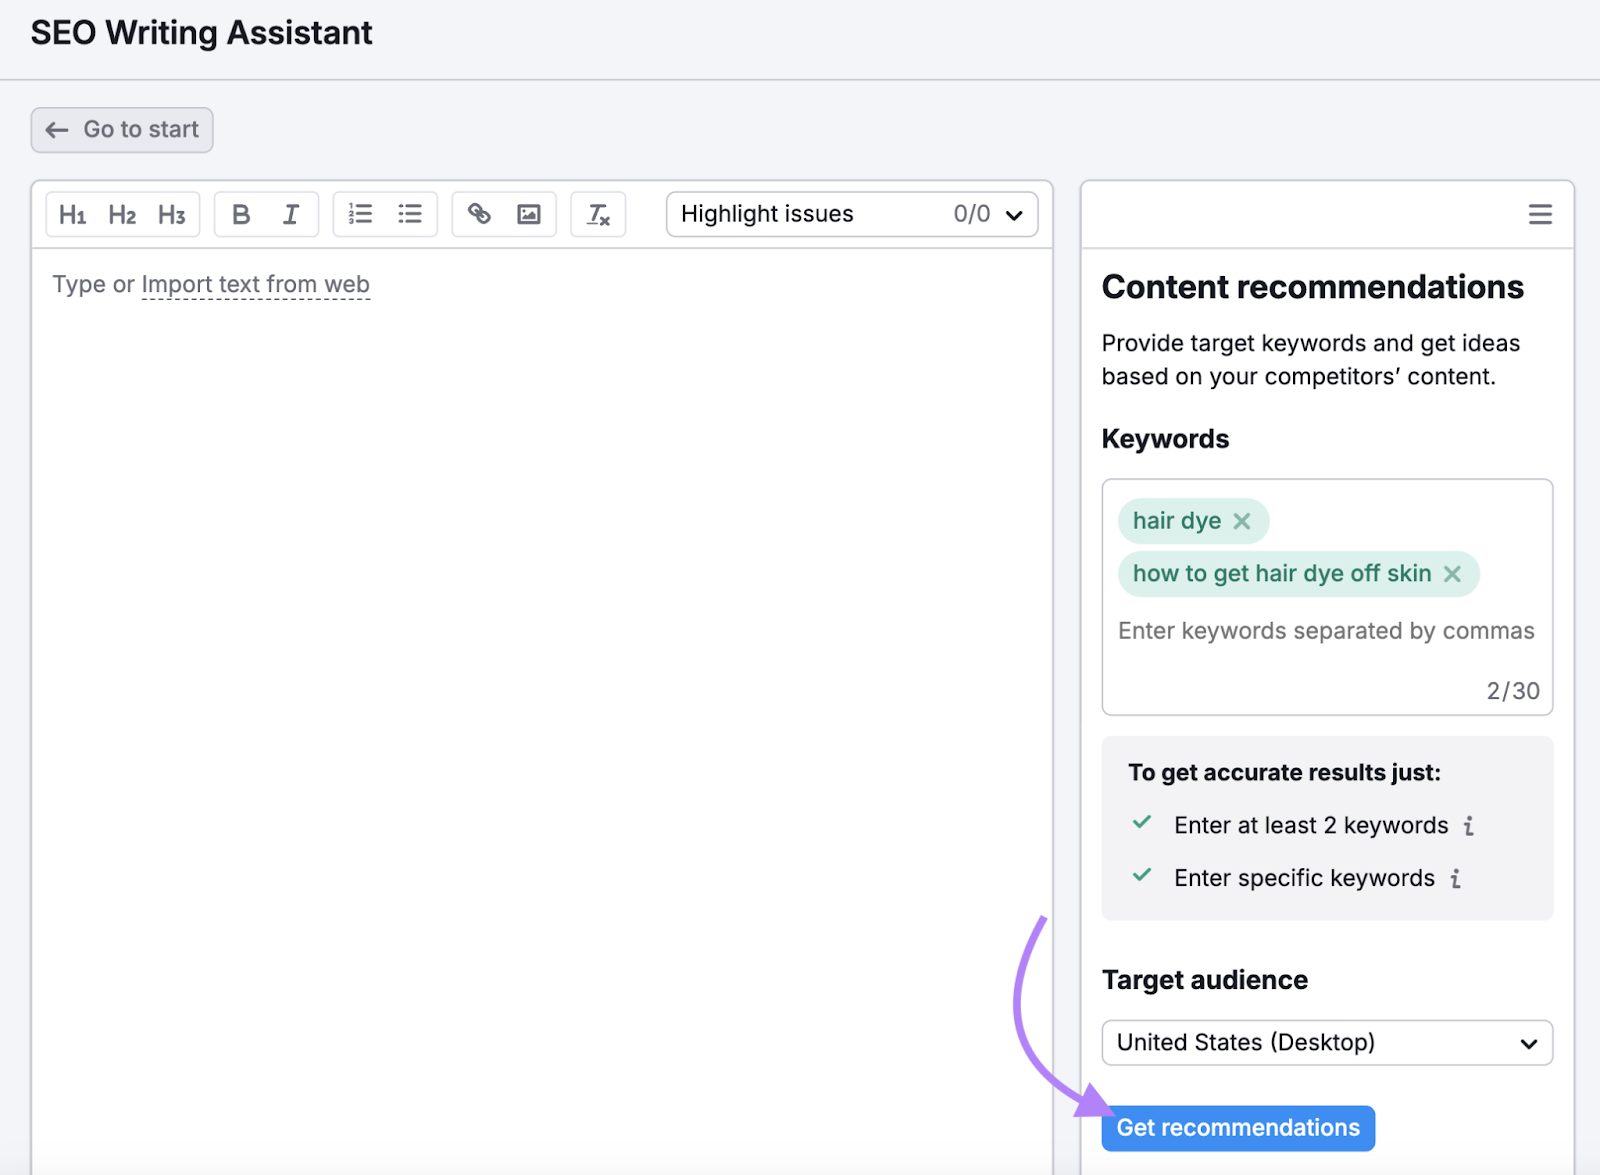Apply Heading 2 formatting
Image resolution: width=1600 pixels, height=1175 pixels.
click(122, 213)
